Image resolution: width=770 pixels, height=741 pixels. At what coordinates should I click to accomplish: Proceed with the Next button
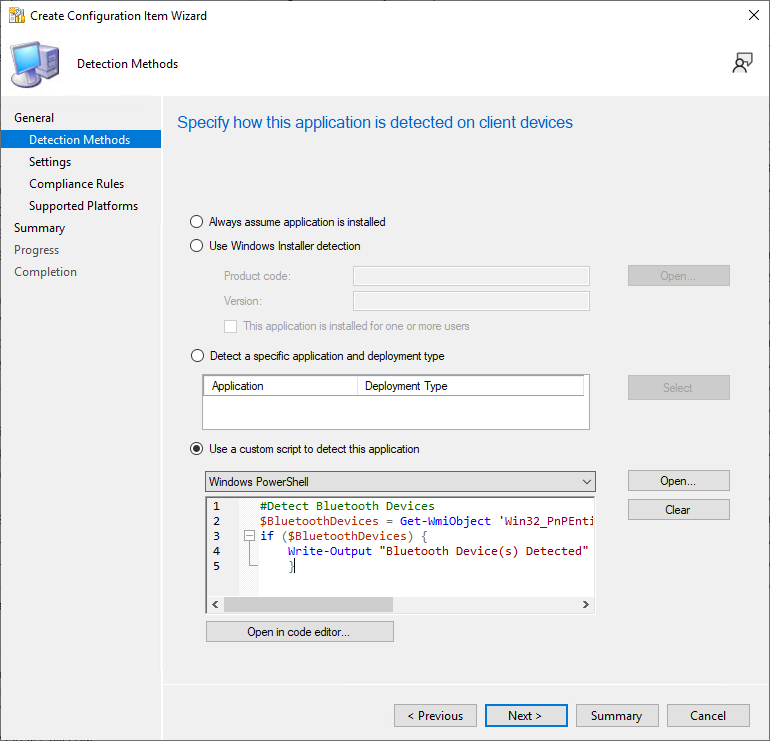pos(525,716)
